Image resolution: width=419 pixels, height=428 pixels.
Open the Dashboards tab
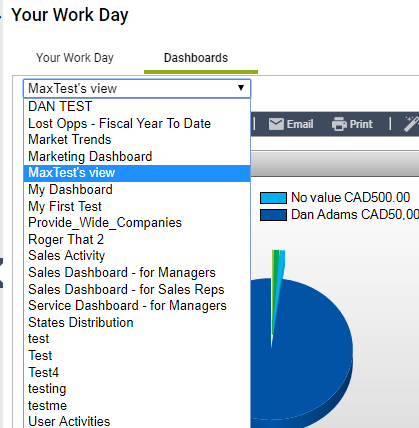(196, 58)
